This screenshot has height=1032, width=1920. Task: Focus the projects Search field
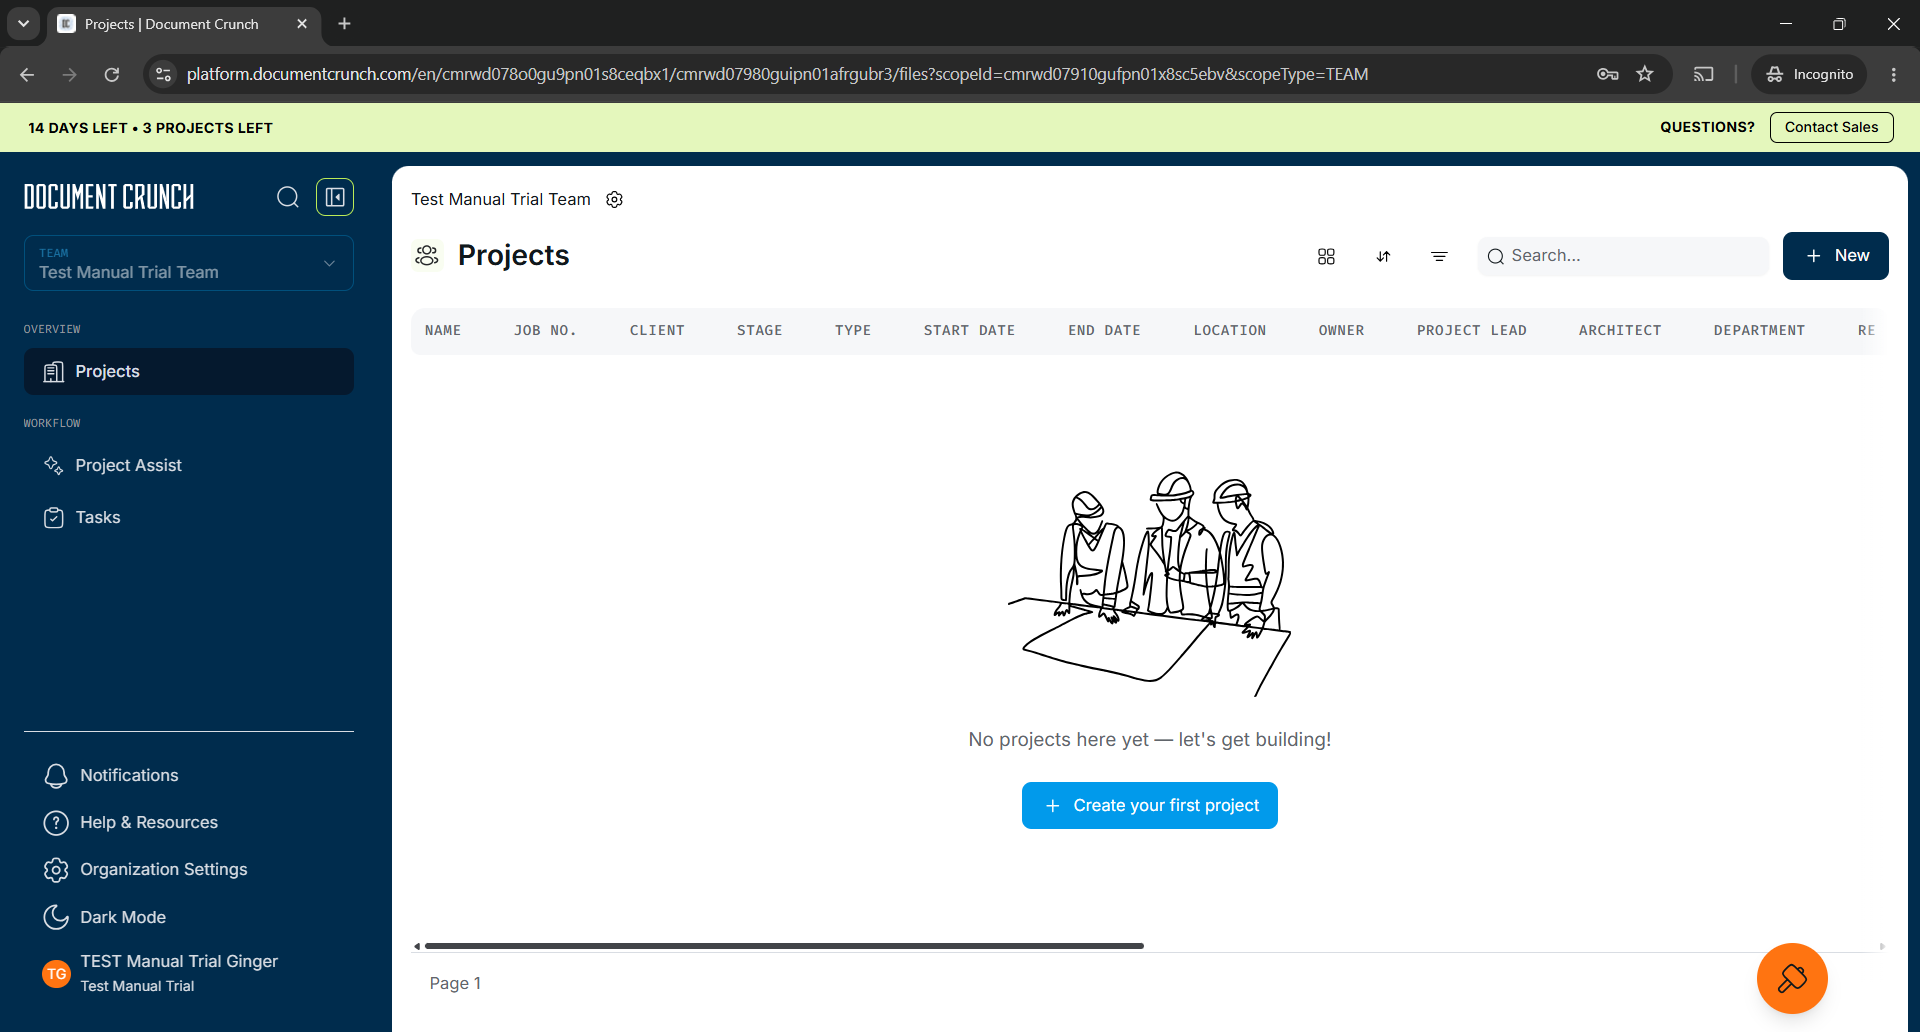tap(1623, 256)
